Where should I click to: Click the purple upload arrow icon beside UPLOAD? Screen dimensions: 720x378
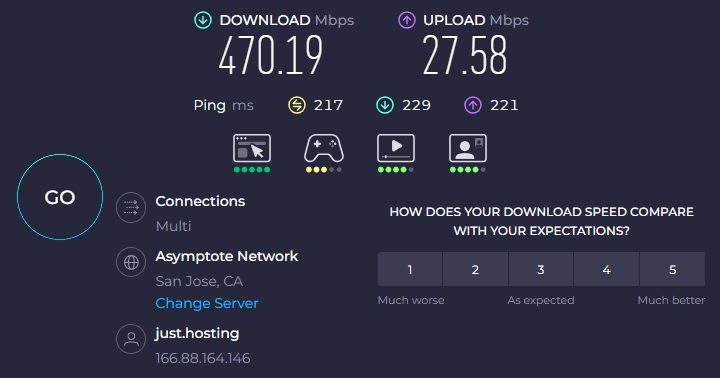[x=407, y=20]
